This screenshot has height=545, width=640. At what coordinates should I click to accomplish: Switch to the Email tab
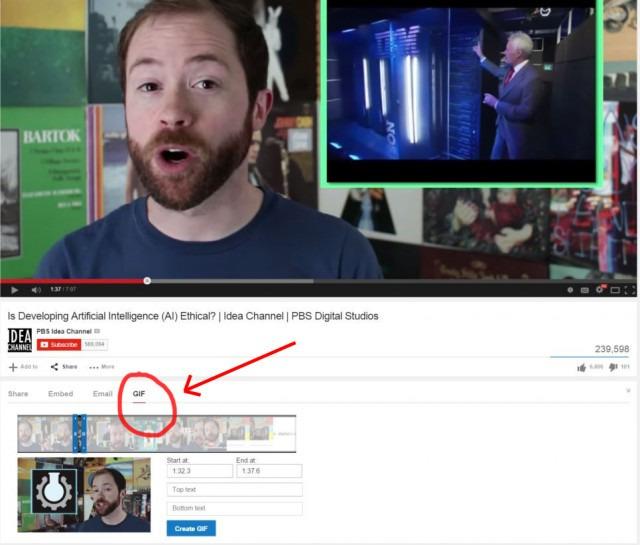(102, 394)
